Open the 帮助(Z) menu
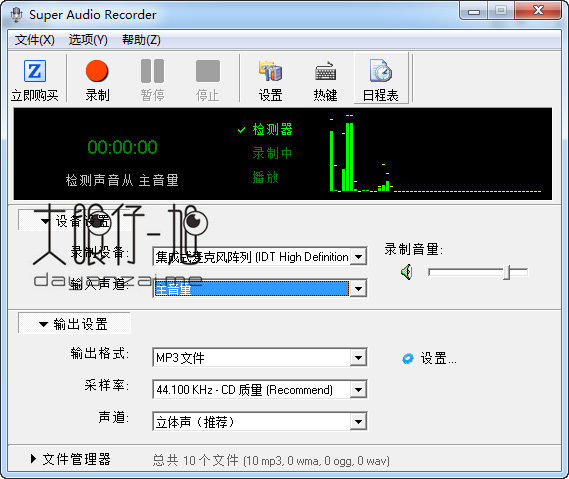This screenshot has height=479, width=569. point(141,40)
